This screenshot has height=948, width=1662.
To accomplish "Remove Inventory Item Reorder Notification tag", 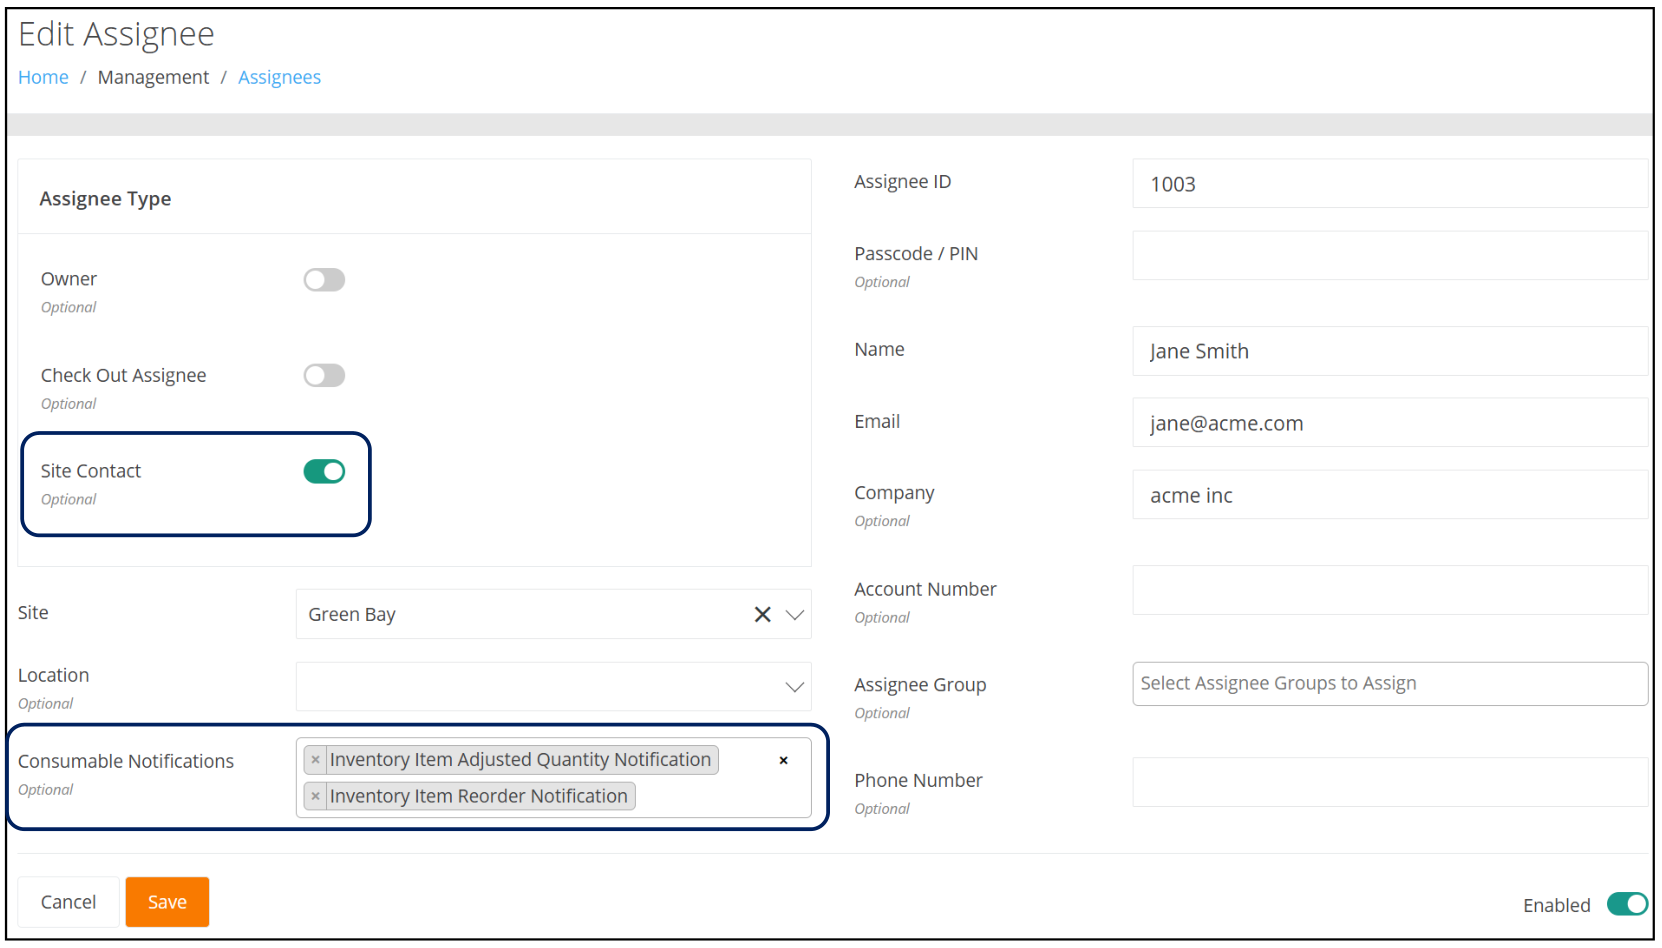I will pos(315,796).
